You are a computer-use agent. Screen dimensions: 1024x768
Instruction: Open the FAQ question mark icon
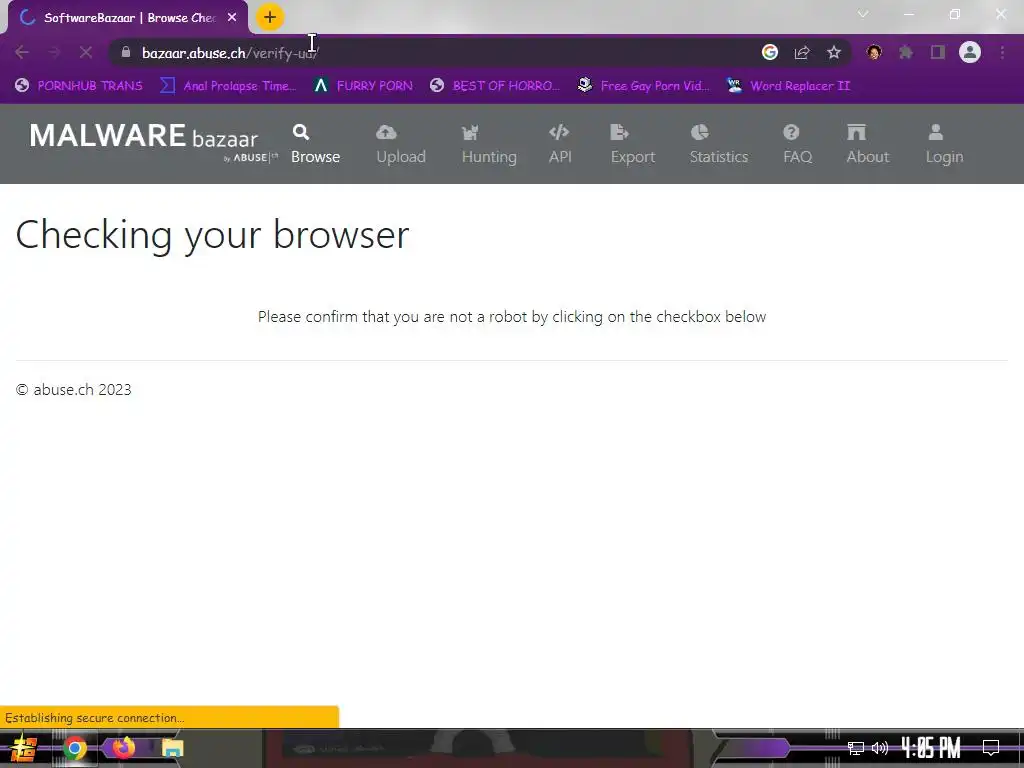(x=791, y=133)
